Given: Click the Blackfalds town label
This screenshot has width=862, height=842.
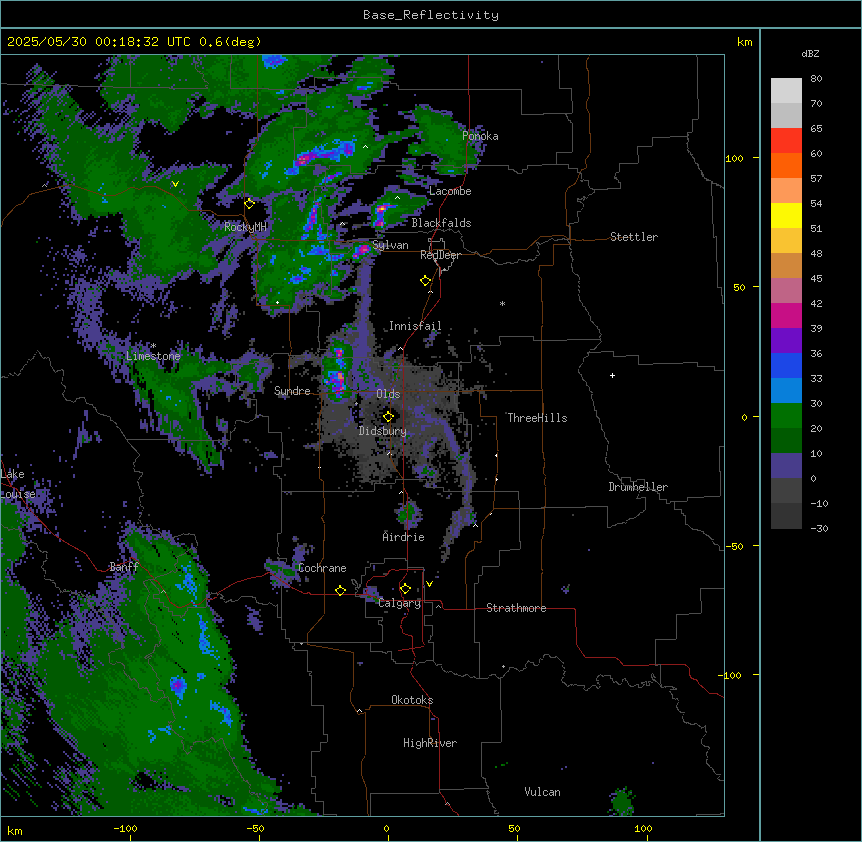Looking at the screenshot, I should tap(441, 223).
